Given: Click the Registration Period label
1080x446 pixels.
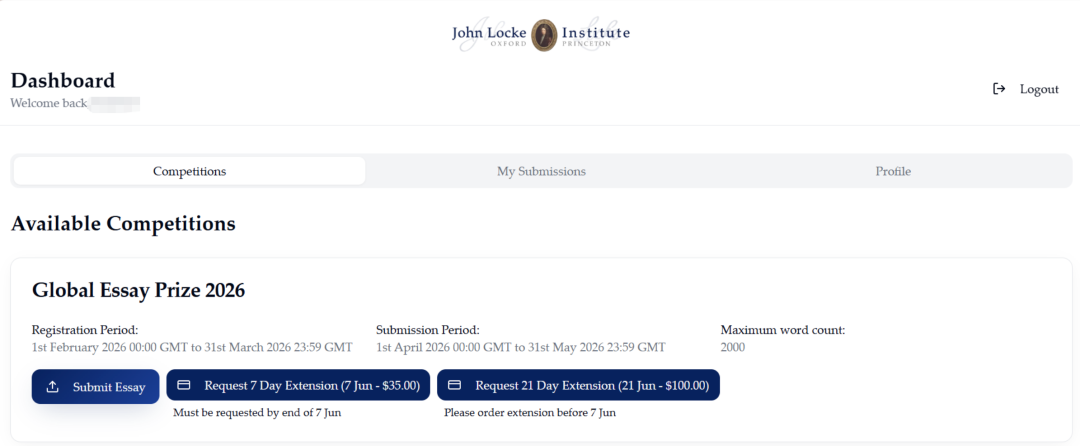Looking at the screenshot, I should [85, 330].
